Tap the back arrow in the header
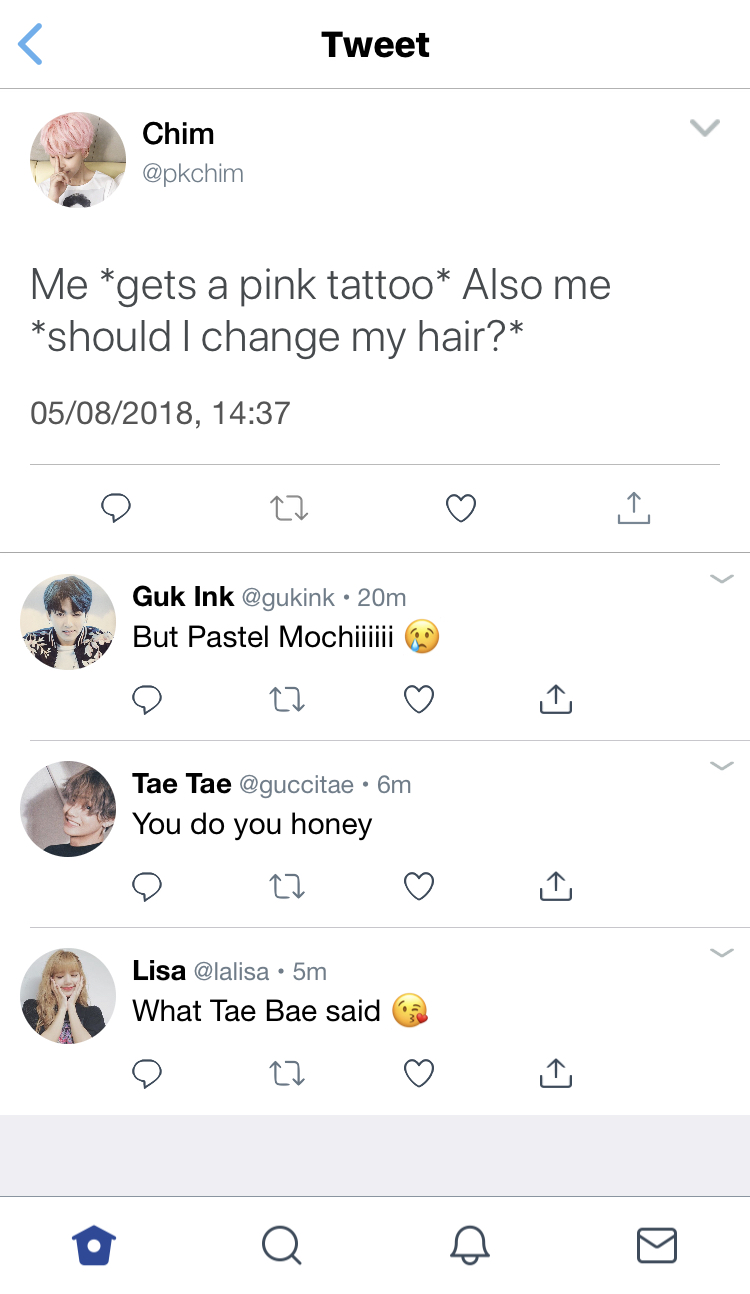Image resolution: width=750 pixels, height=1294 pixels. tap(31, 45)
